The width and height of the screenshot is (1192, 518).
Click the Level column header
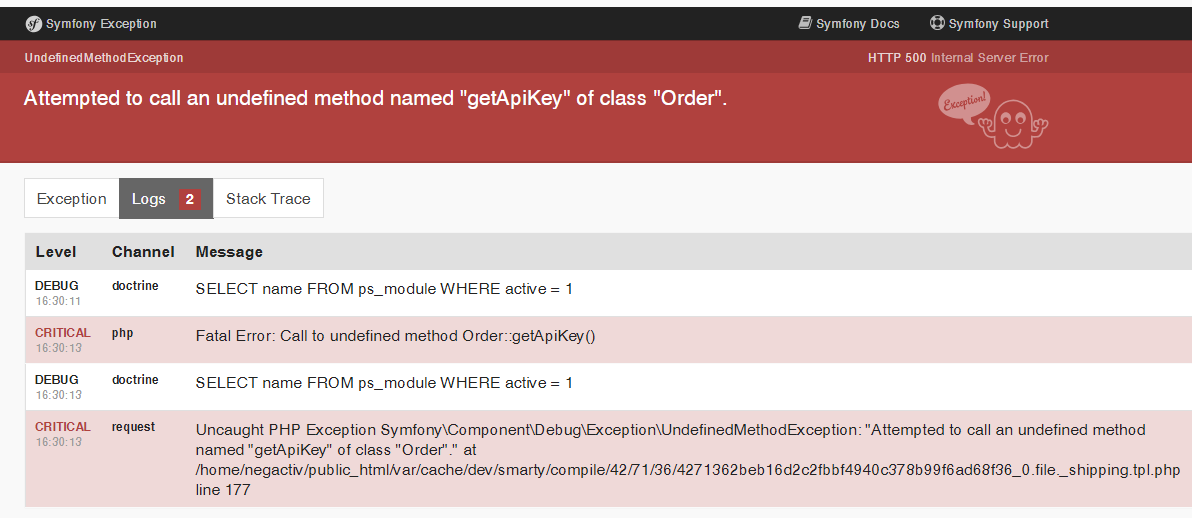tap(56, 252)
